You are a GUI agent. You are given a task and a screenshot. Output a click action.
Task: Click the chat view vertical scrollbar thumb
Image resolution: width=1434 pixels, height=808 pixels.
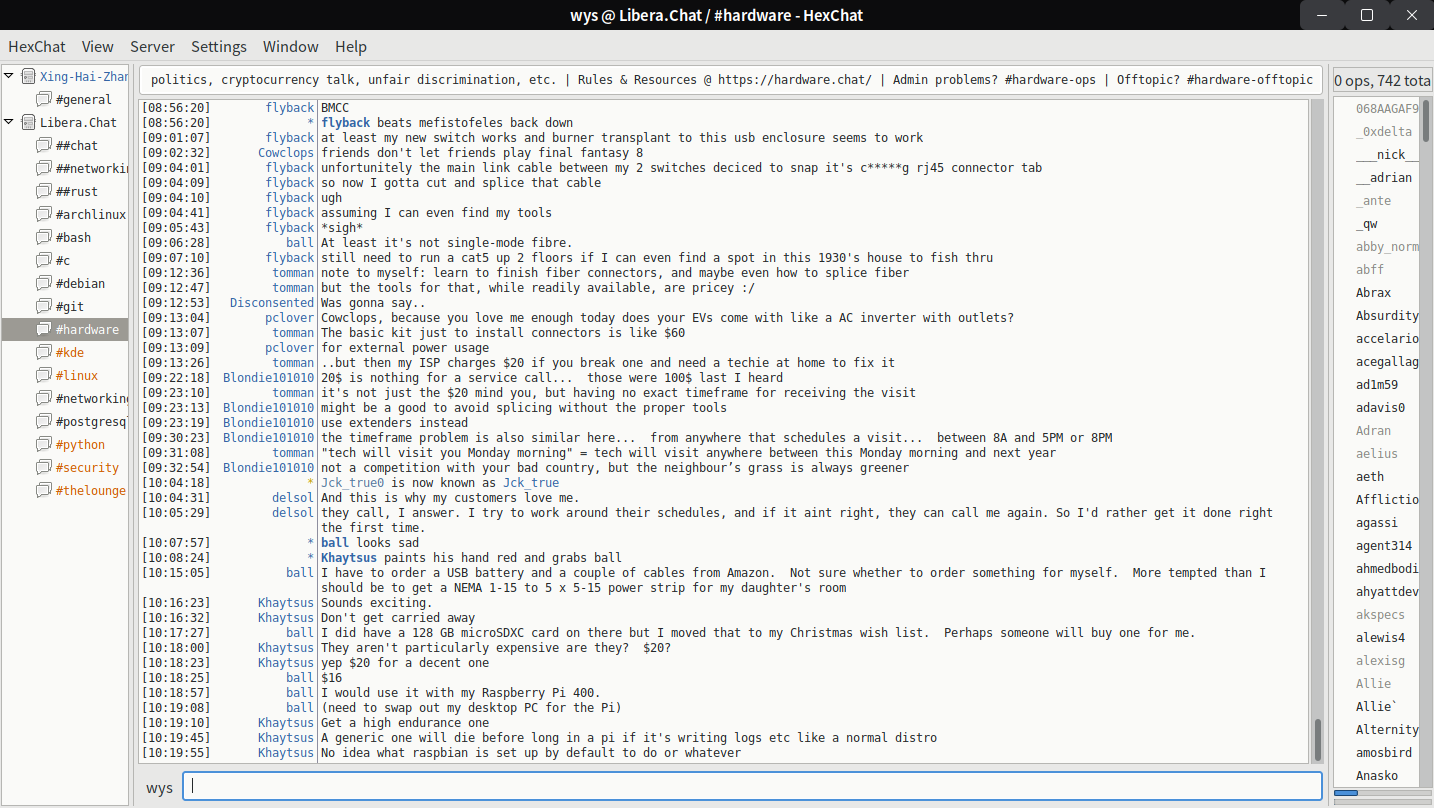tap(1318, 739)
